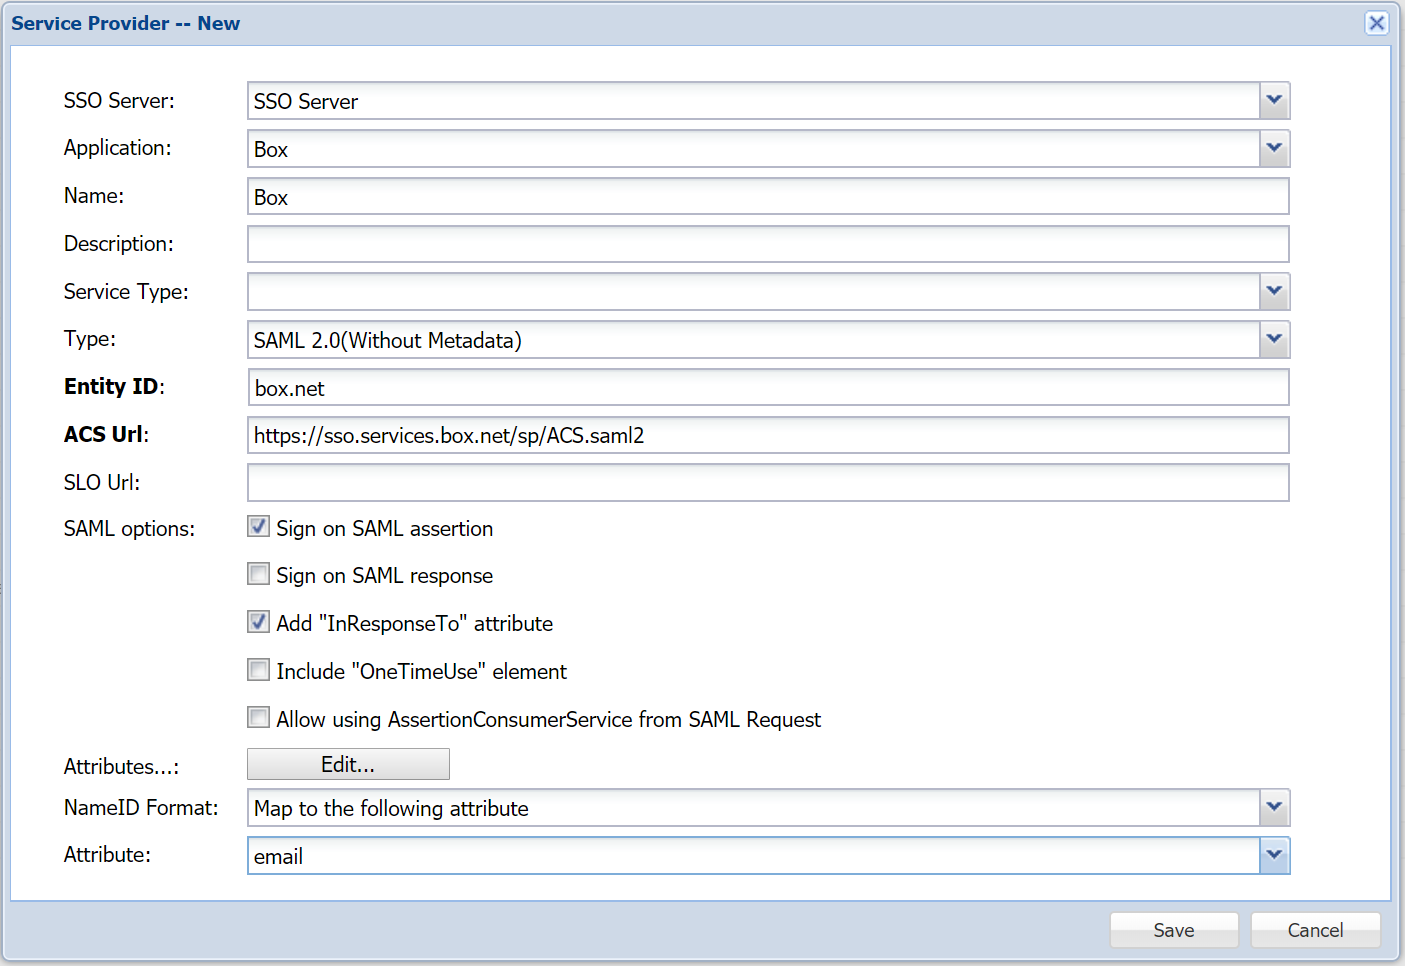
Task: Select the Entity ID input field
Action: coord(767,388)
